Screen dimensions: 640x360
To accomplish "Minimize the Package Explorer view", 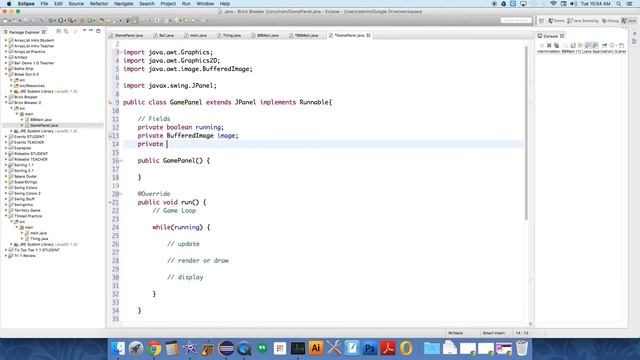I will pyautogui.click(x=91, y=31).
